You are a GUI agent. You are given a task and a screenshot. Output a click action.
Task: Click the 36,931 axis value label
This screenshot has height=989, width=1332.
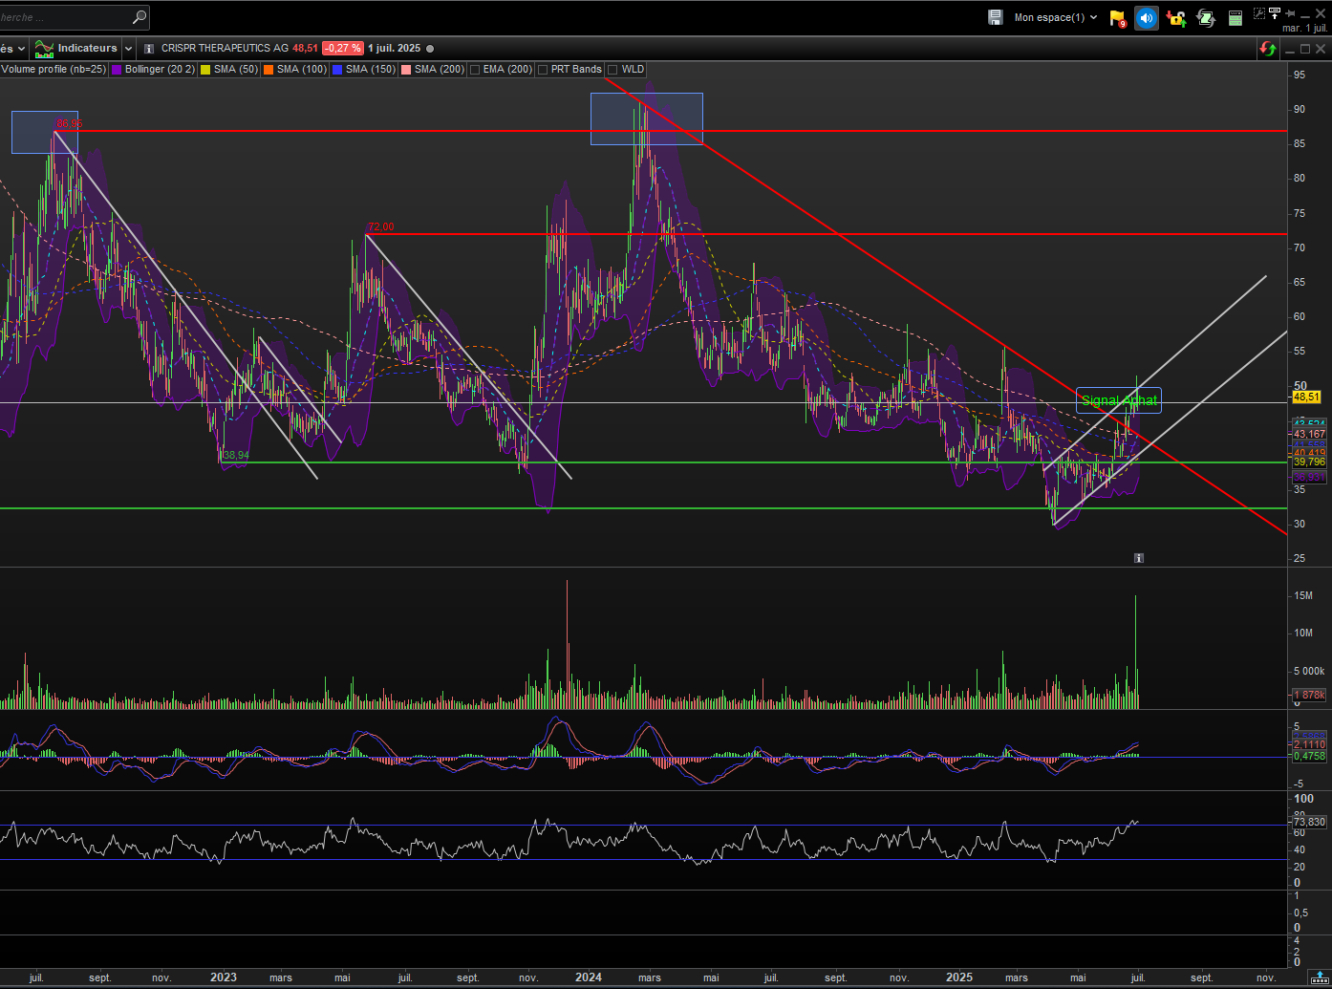click(x=1309, y=478)
